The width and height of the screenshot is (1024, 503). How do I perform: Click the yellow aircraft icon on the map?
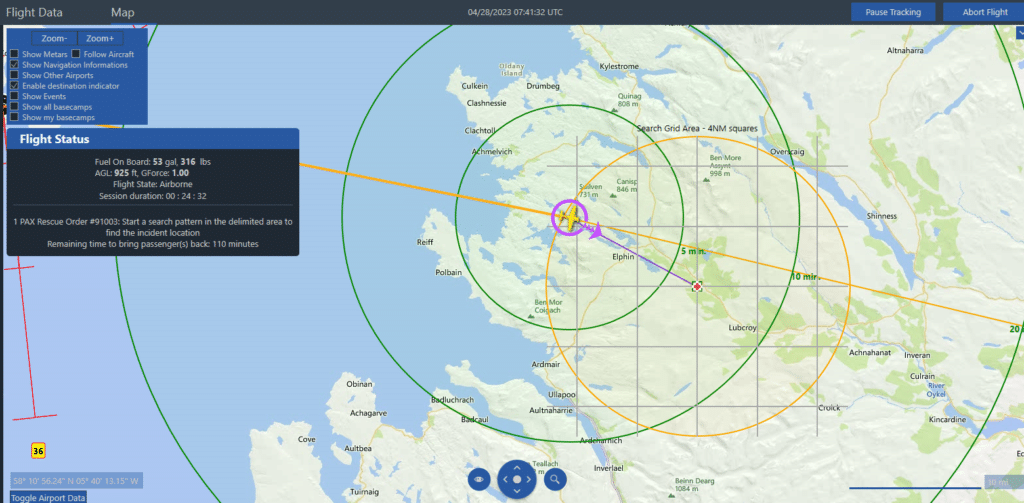tap(568, 217)
